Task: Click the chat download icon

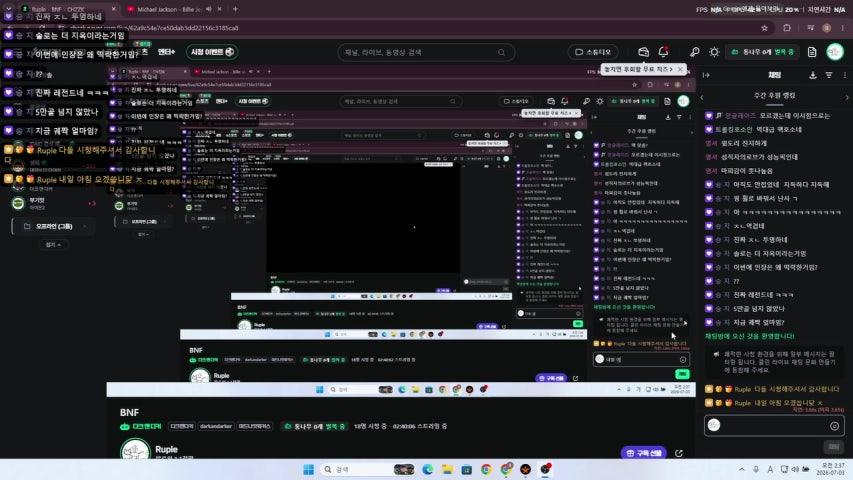Action: (813, 75)
